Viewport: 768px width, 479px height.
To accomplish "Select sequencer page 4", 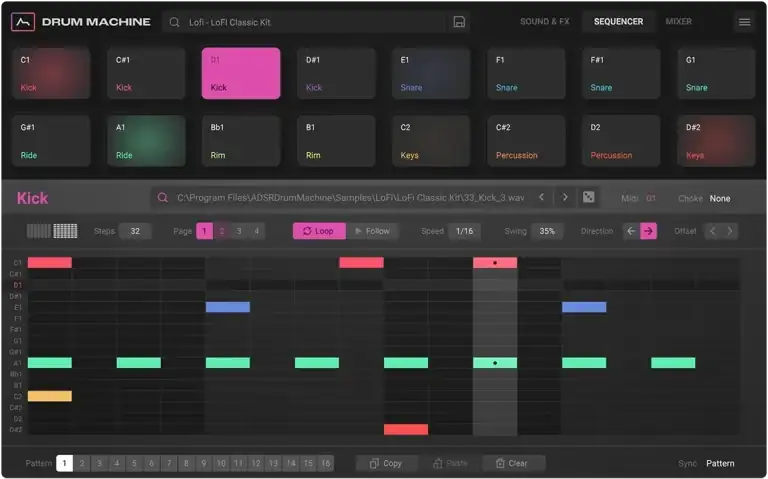I will (x=256, y=231).
